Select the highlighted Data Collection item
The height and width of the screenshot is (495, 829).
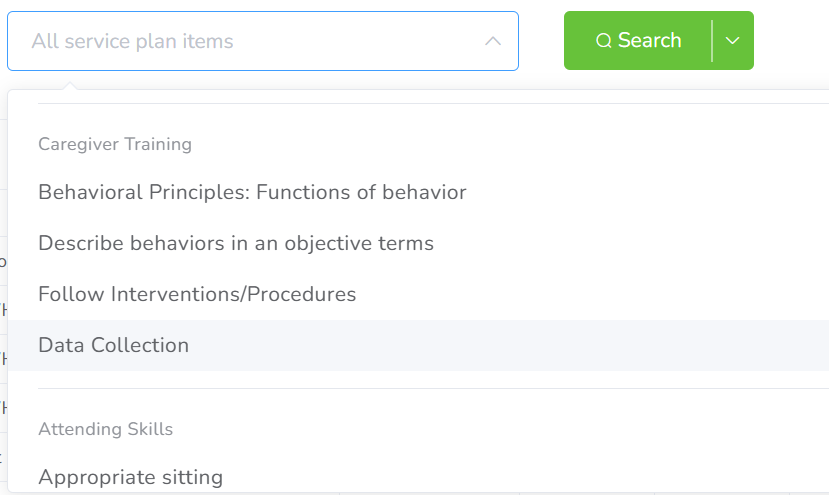(113, 345)
